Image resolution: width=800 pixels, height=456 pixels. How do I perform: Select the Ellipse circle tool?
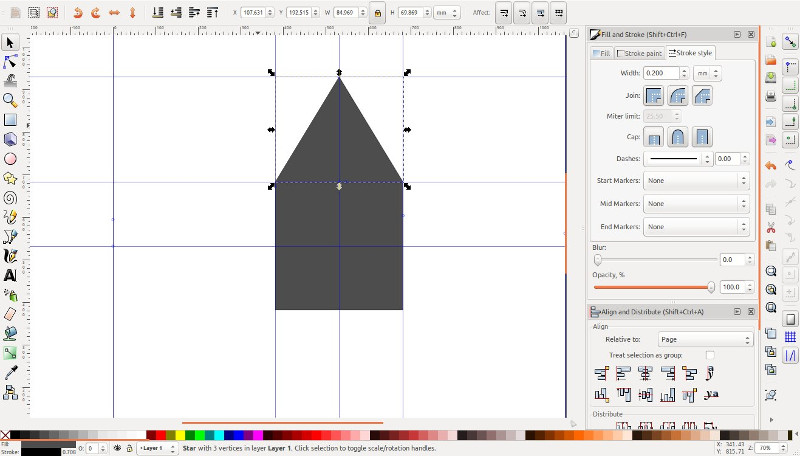[x=10, y=159]
